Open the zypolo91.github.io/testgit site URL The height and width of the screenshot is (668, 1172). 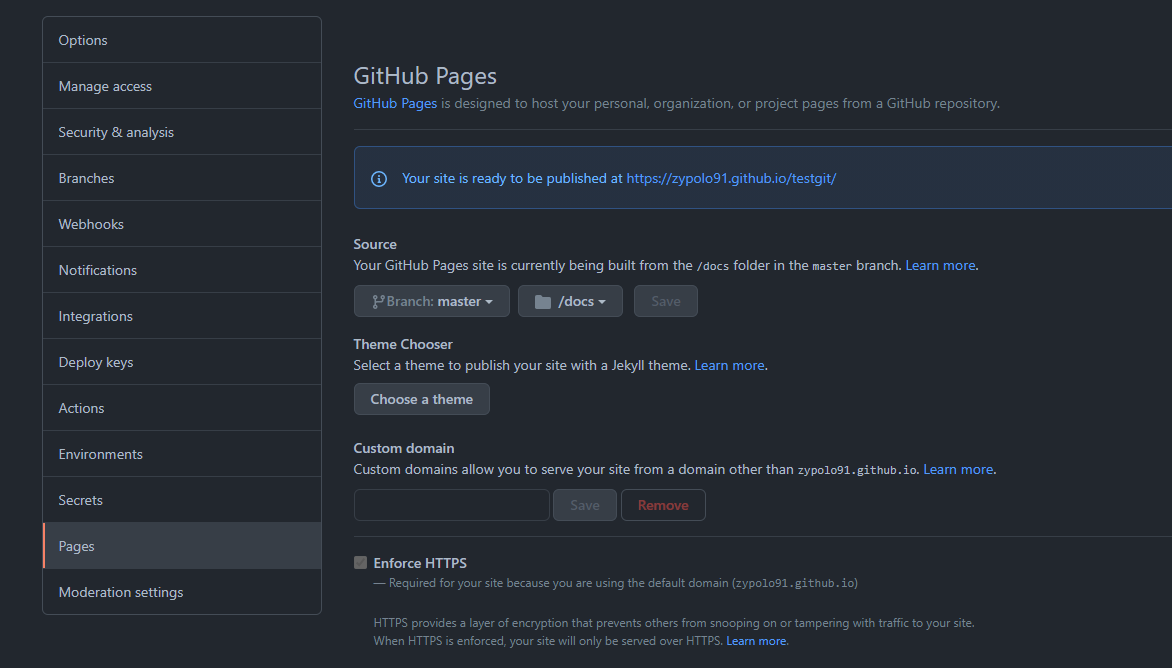(731, 178)
